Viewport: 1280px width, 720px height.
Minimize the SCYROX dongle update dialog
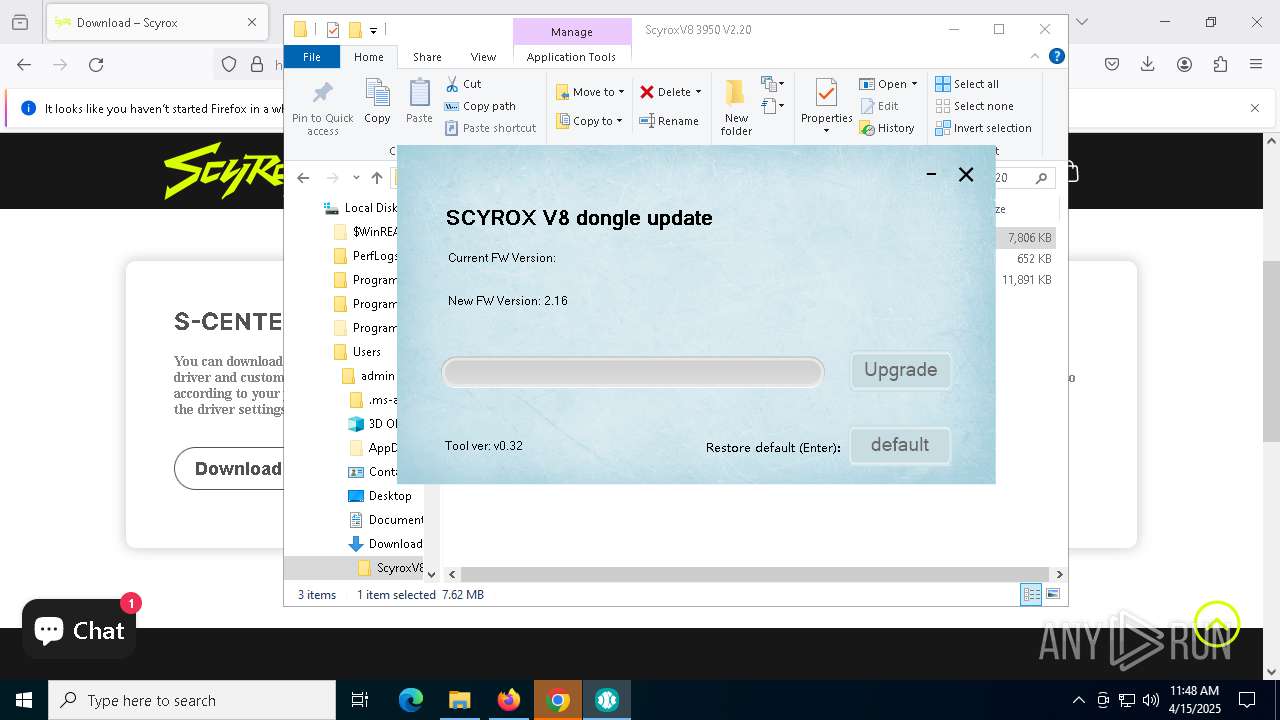coord(931,174)
